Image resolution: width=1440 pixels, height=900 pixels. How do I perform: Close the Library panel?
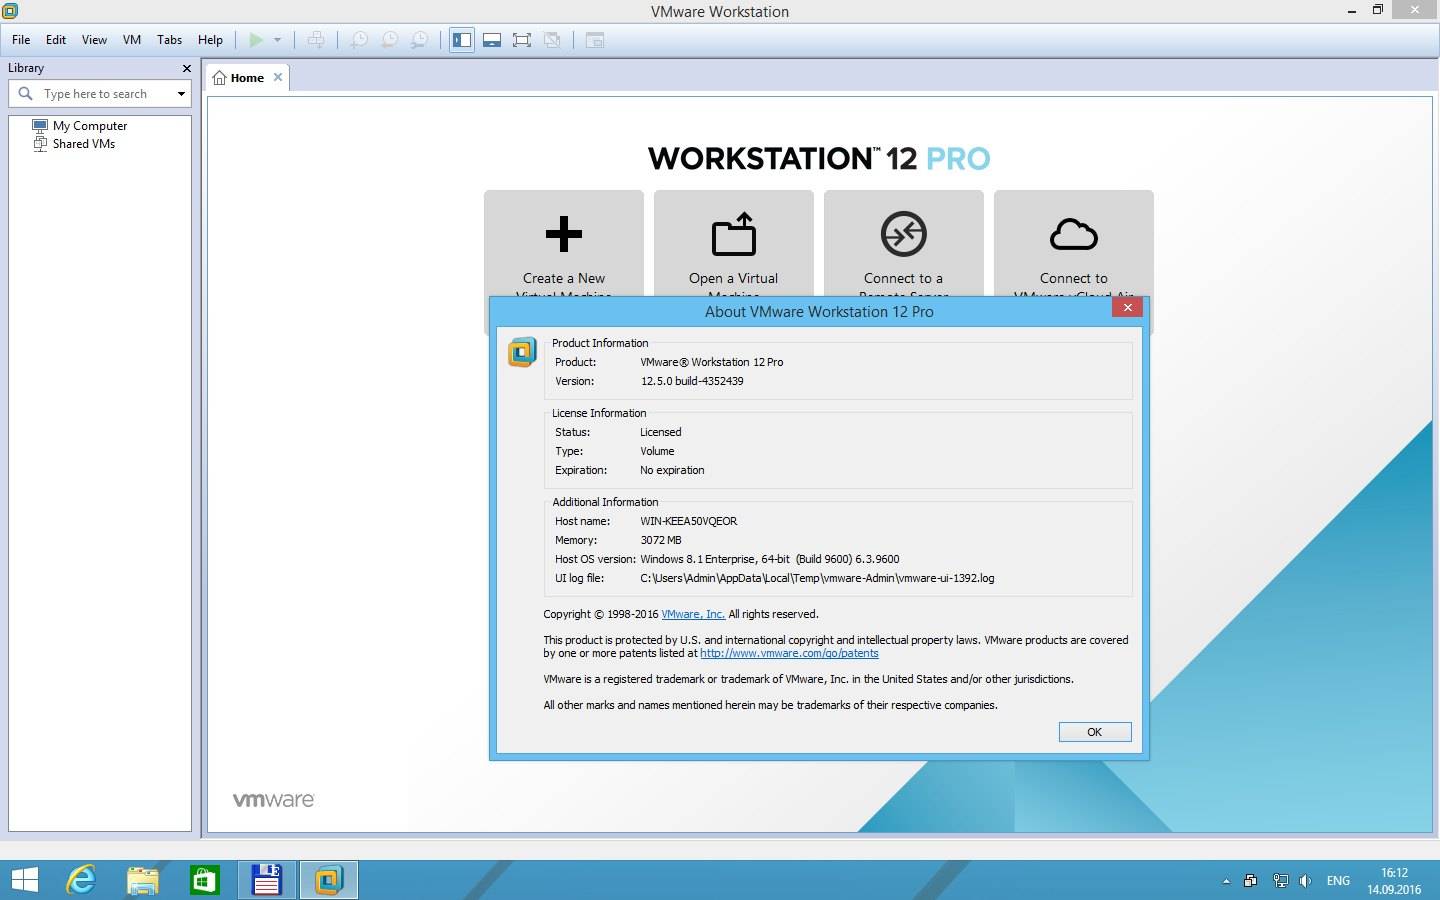186,68
